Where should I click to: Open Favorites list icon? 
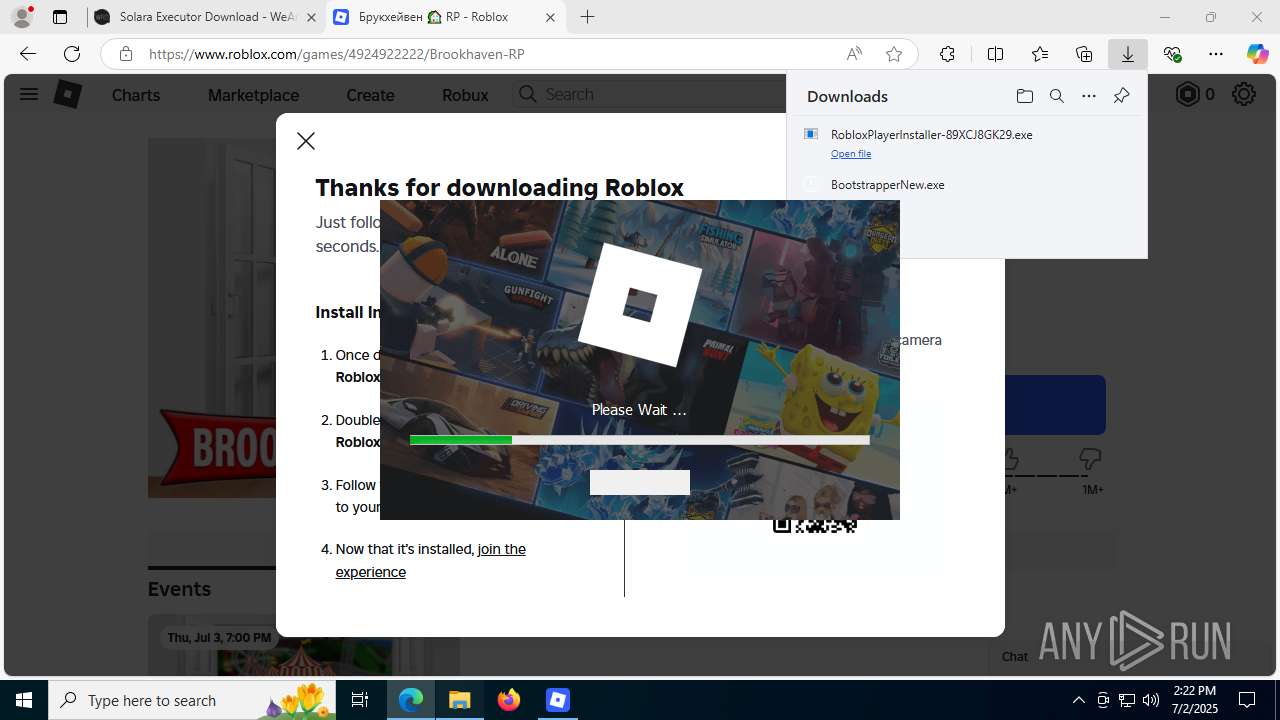1040,54
